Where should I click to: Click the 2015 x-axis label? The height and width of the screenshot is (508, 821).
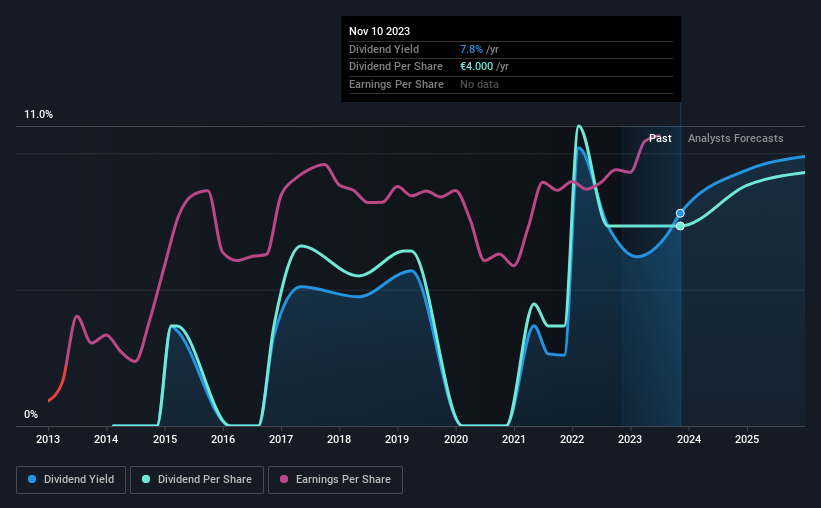coord(165,439)
